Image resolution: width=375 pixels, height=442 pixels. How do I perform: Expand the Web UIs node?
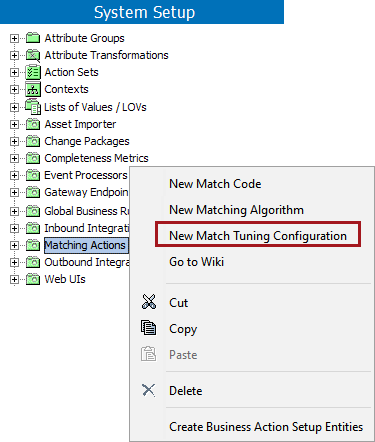(x=14, y=279)
